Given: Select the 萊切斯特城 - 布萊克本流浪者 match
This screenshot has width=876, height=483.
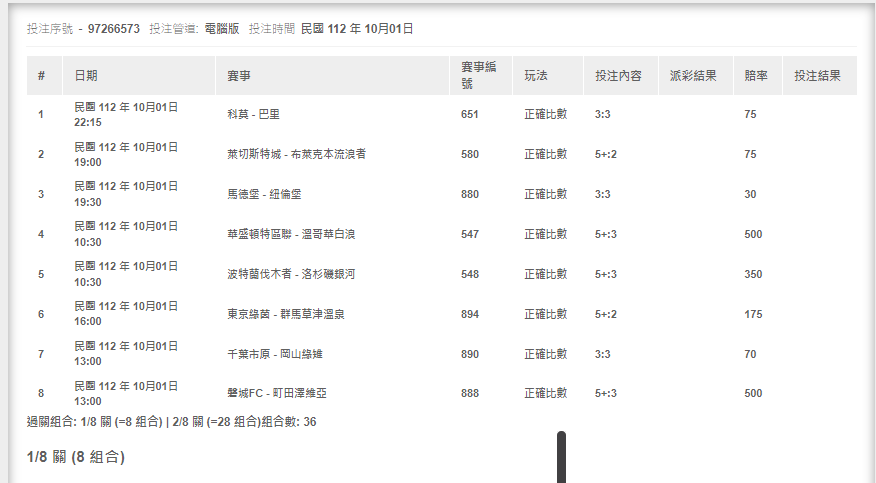Looking at the screenshot, I should [x=296, y=154].
